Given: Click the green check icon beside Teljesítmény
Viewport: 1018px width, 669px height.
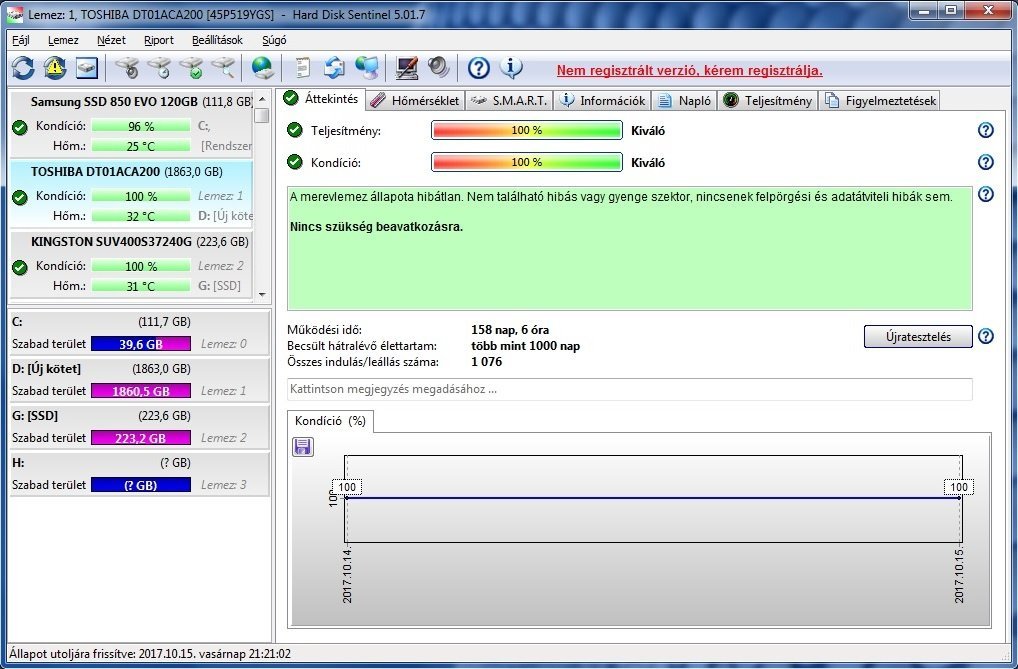Looking at the screenshot, I should point(295,130).
